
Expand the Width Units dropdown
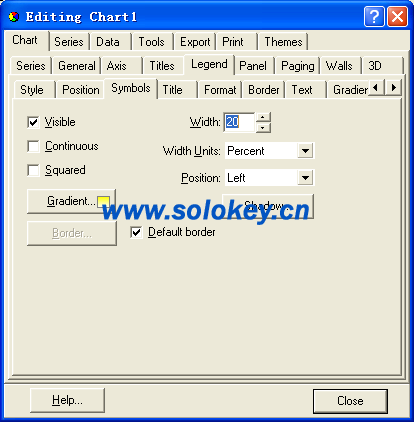pyautogui.click(x=305, y=151)
